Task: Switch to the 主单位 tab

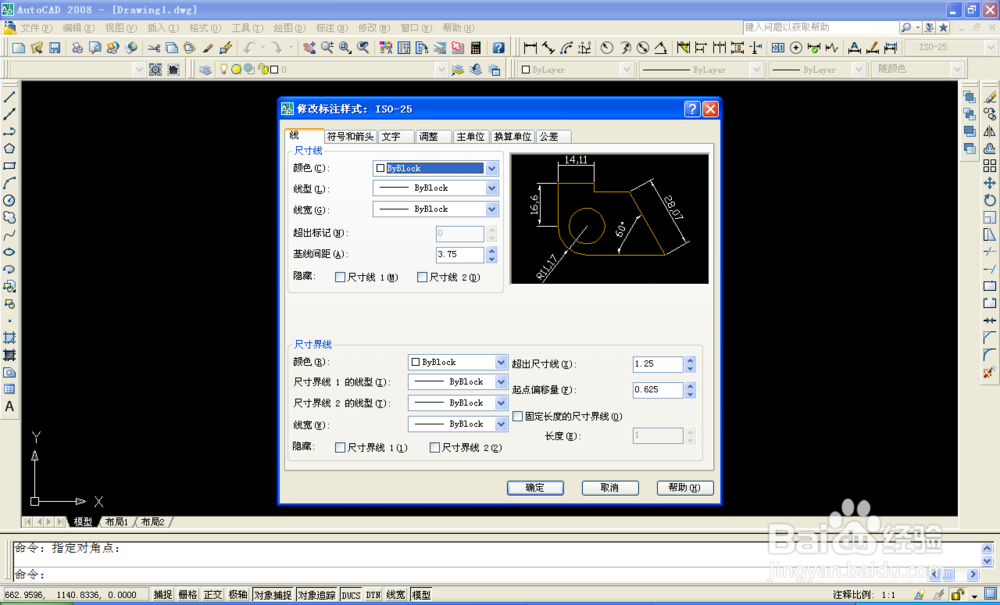Action: pyautogui.click(x=471, y=136)
